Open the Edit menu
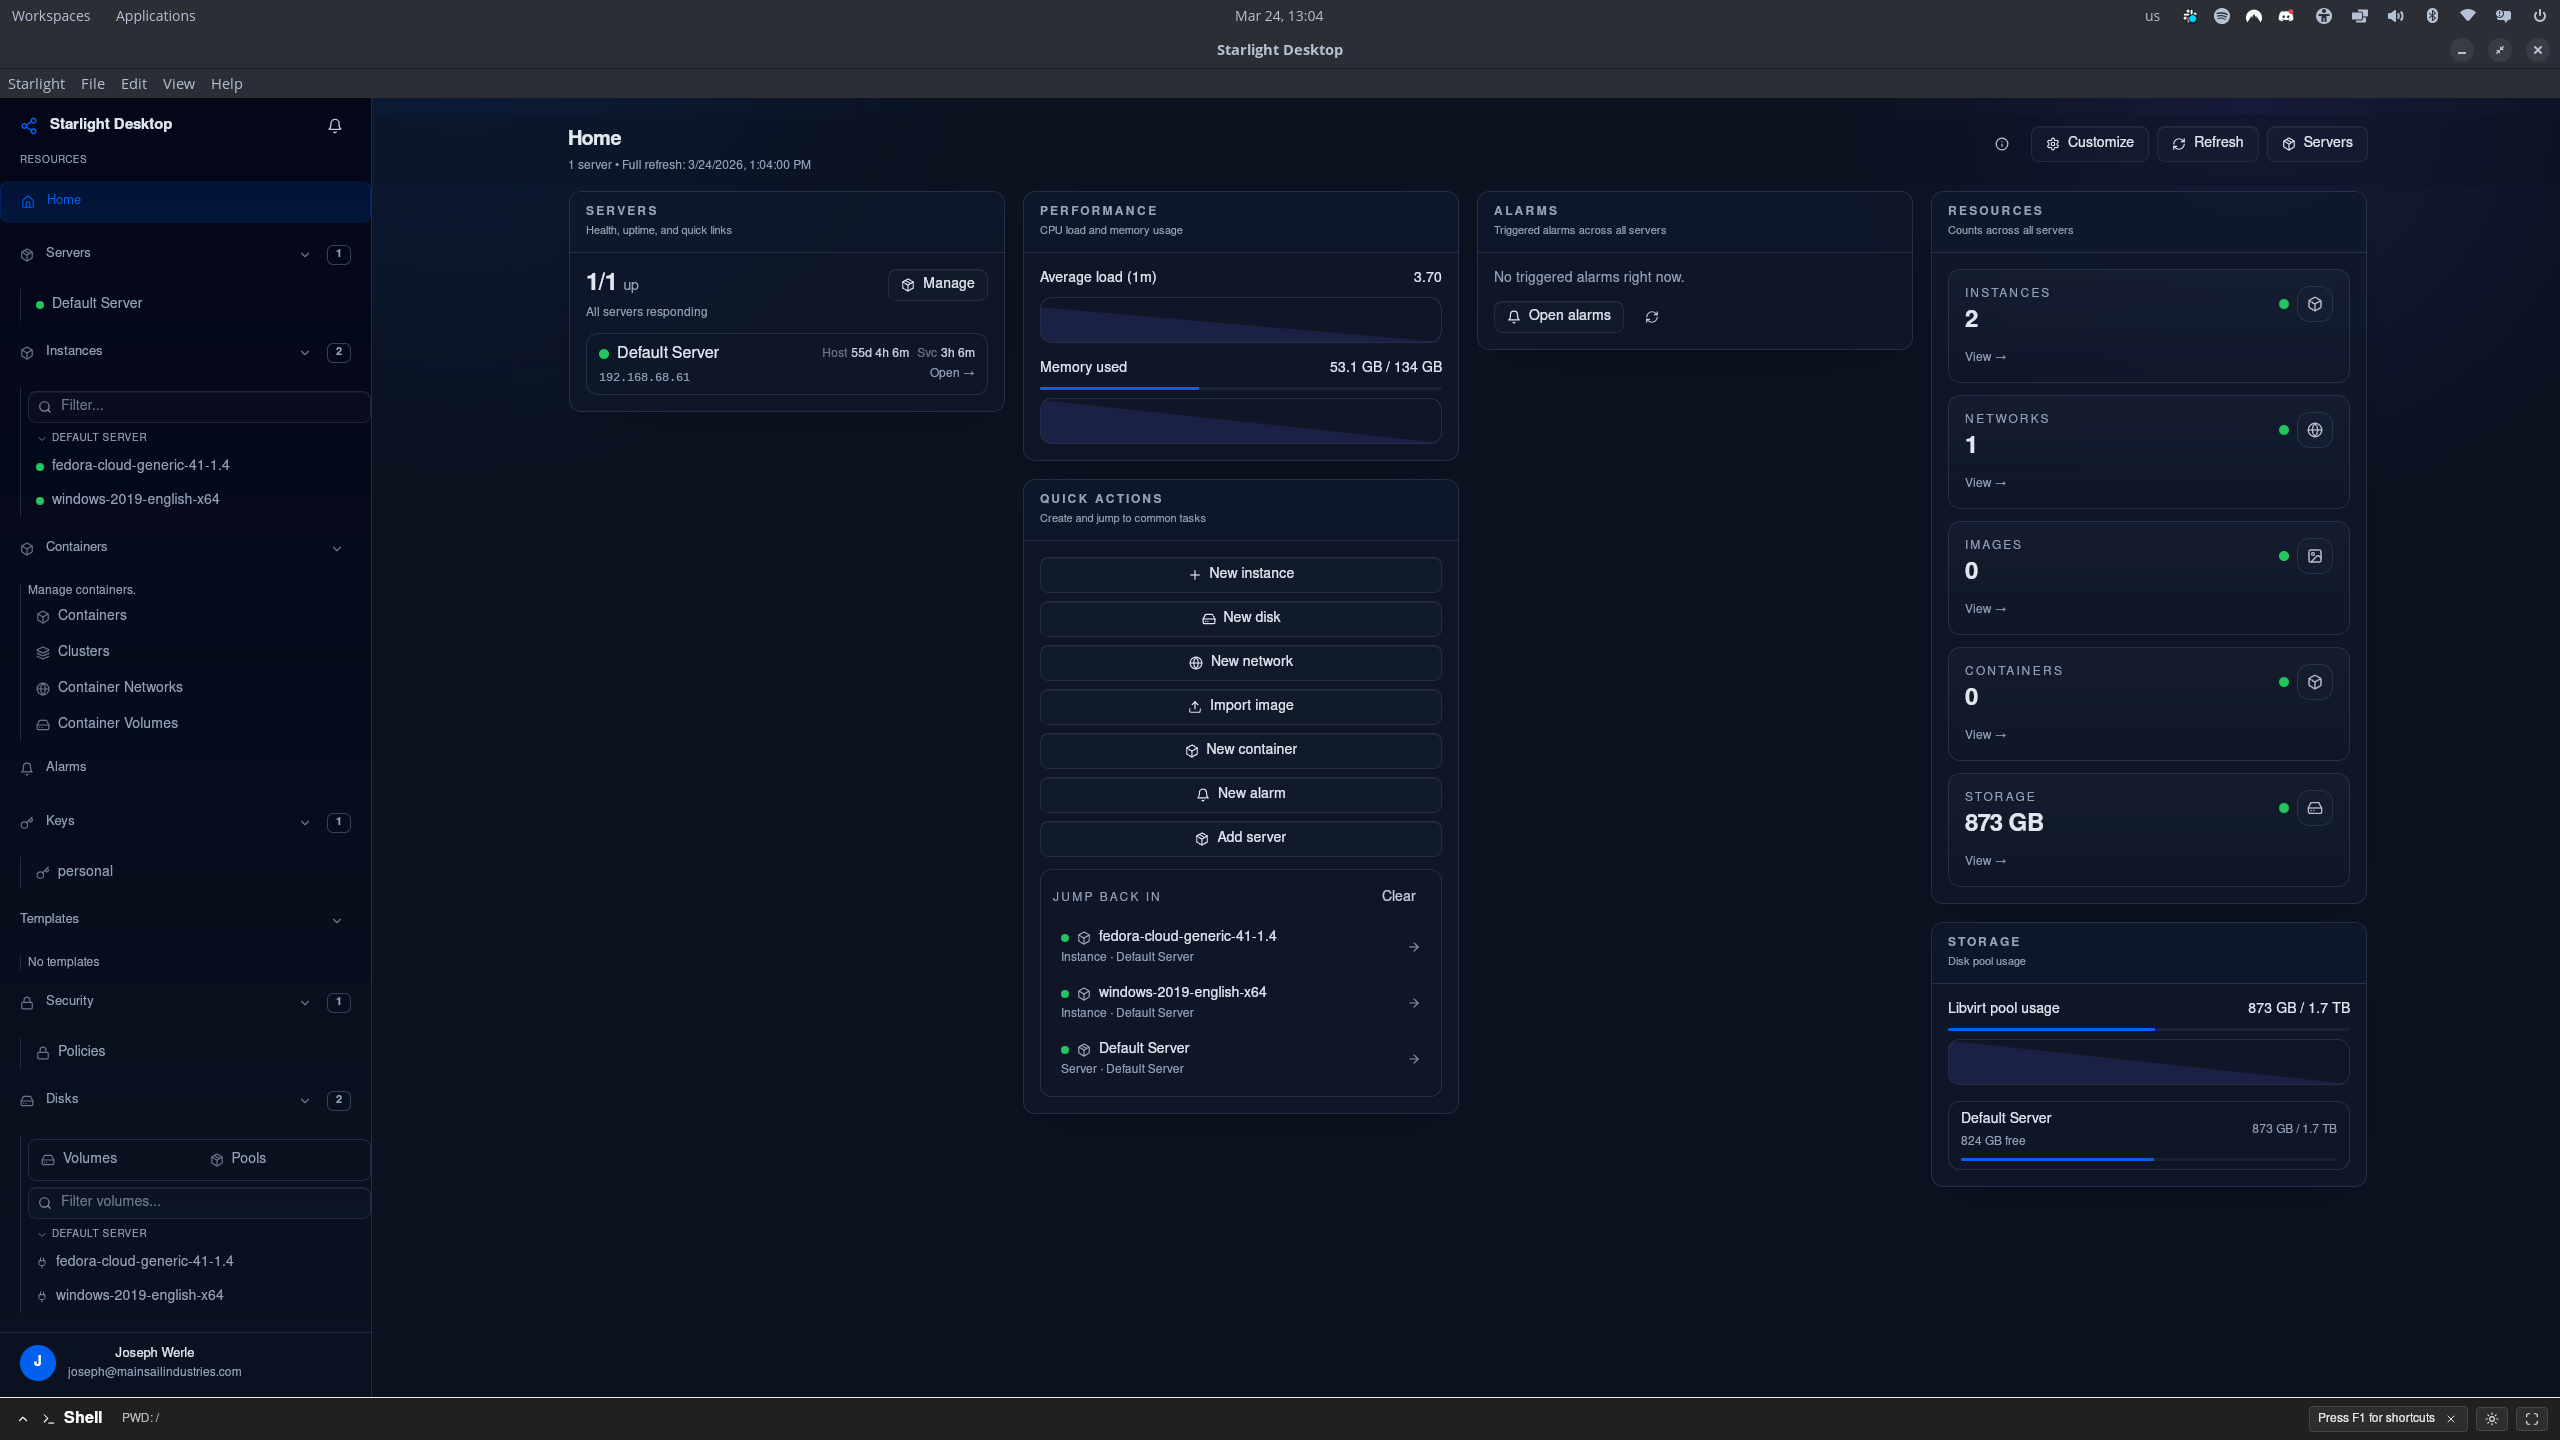This screenshot has height=1440, width=2560. click(x=134, y=84)
